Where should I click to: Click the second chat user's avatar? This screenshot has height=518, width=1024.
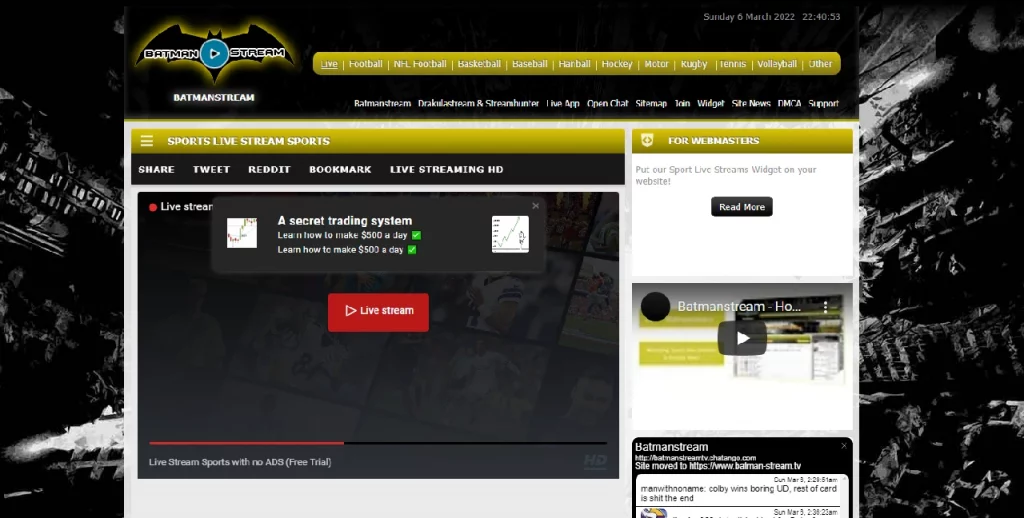point(653,513)
